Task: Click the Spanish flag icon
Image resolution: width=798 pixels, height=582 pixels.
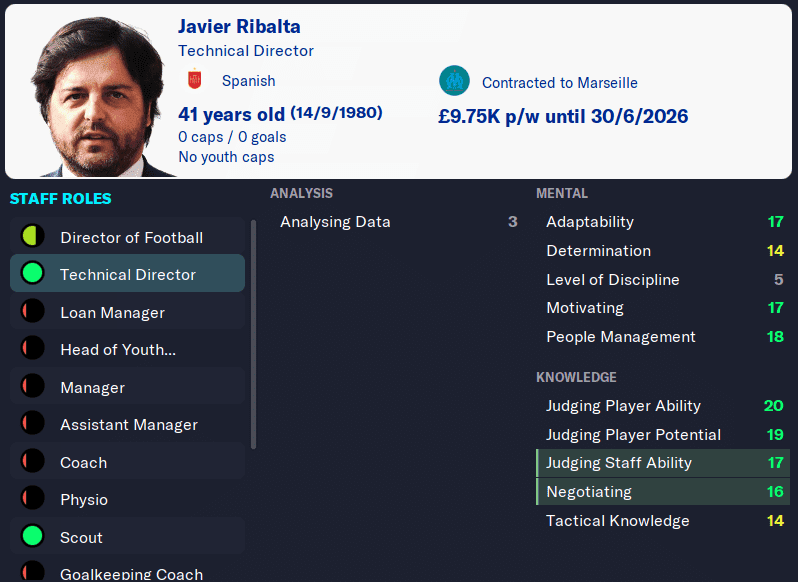Action: pyautogui.click(x=194, y=80)
